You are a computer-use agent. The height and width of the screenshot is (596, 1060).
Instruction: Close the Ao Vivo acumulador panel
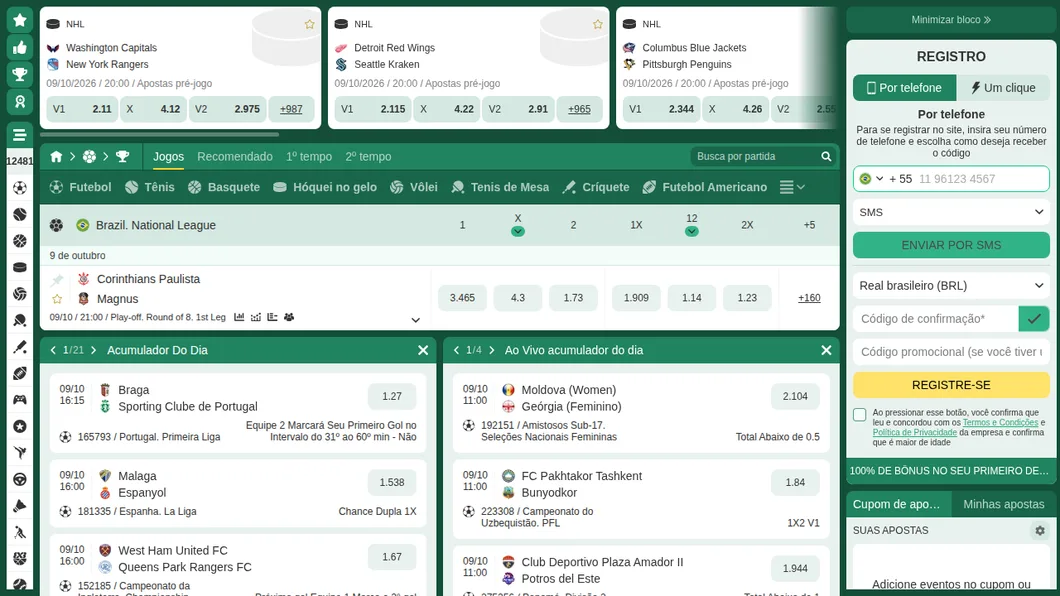[x=826, y=350]
